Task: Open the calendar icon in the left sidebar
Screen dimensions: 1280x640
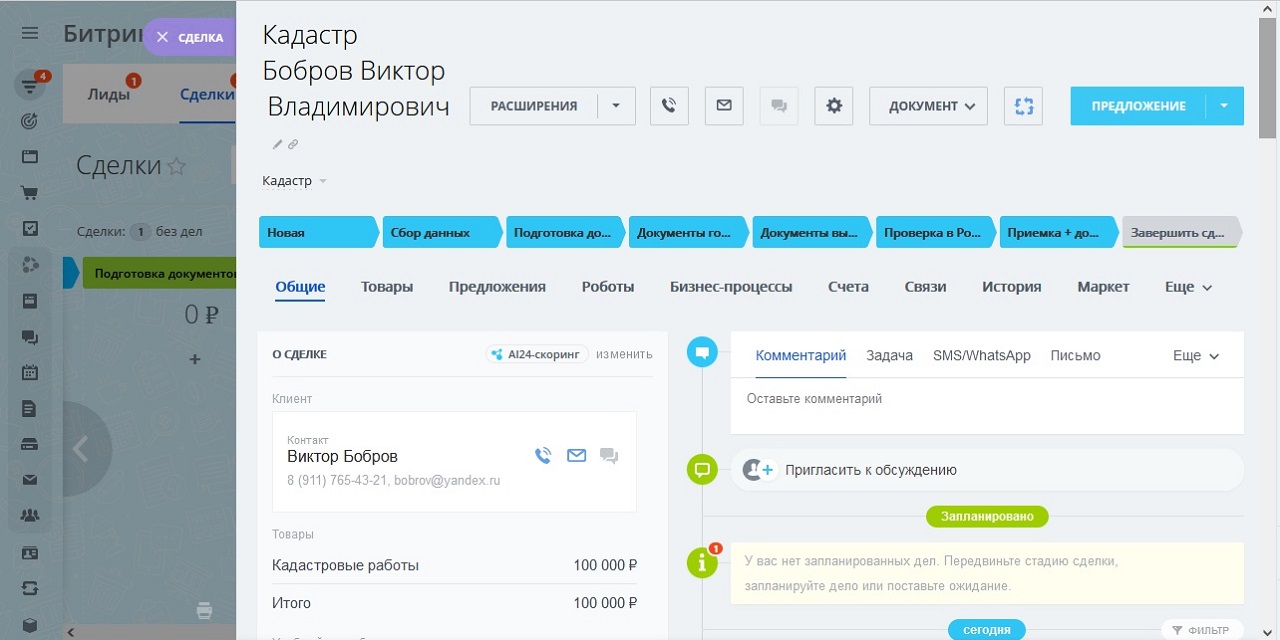Action: 30,372
